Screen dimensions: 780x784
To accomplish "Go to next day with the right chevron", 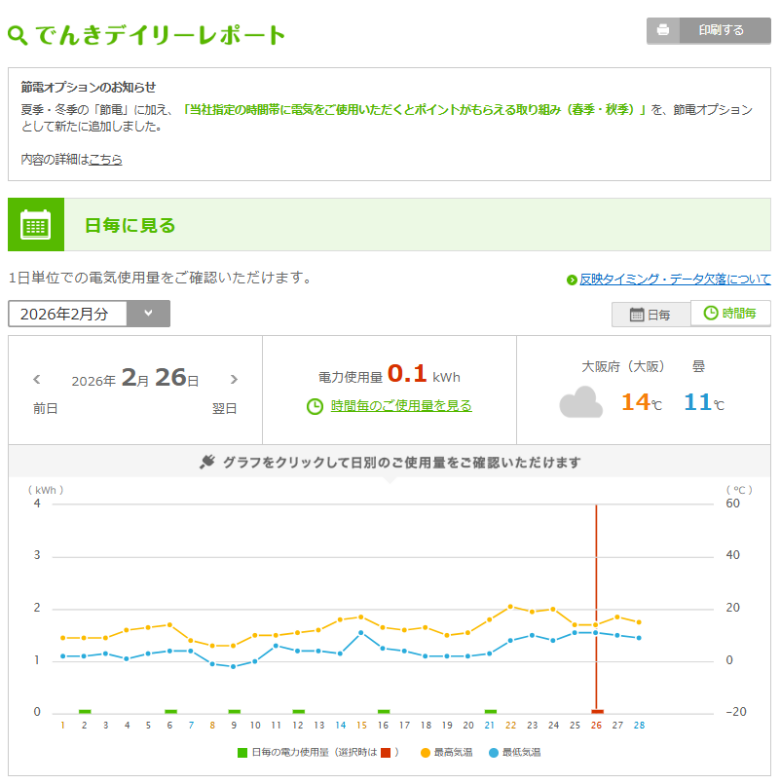I will (x=234, y=380).
